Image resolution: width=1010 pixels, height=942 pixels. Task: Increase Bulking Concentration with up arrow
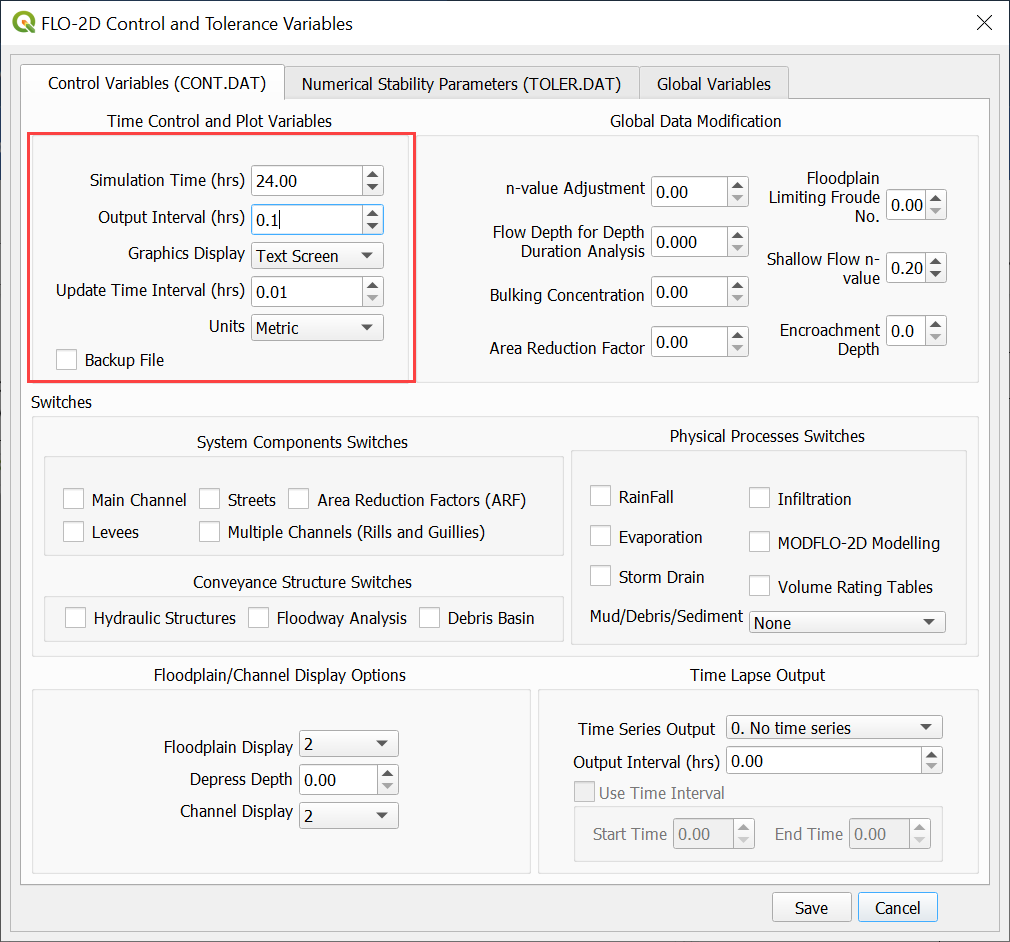[x=737, y=286]
